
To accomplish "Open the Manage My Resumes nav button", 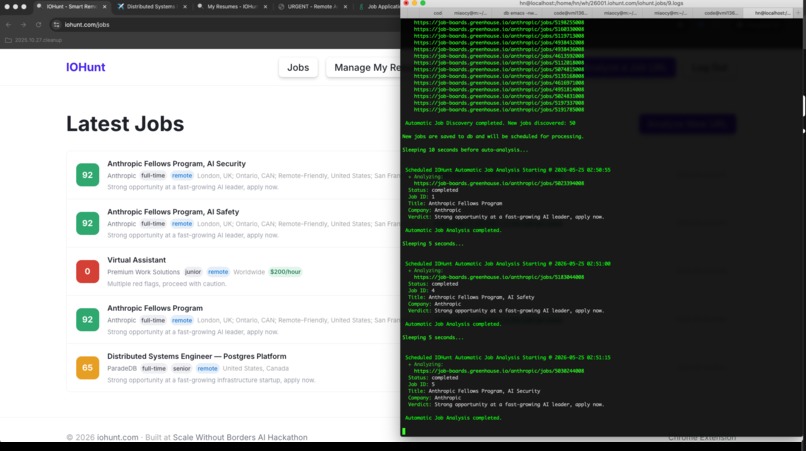I will 363,67.
